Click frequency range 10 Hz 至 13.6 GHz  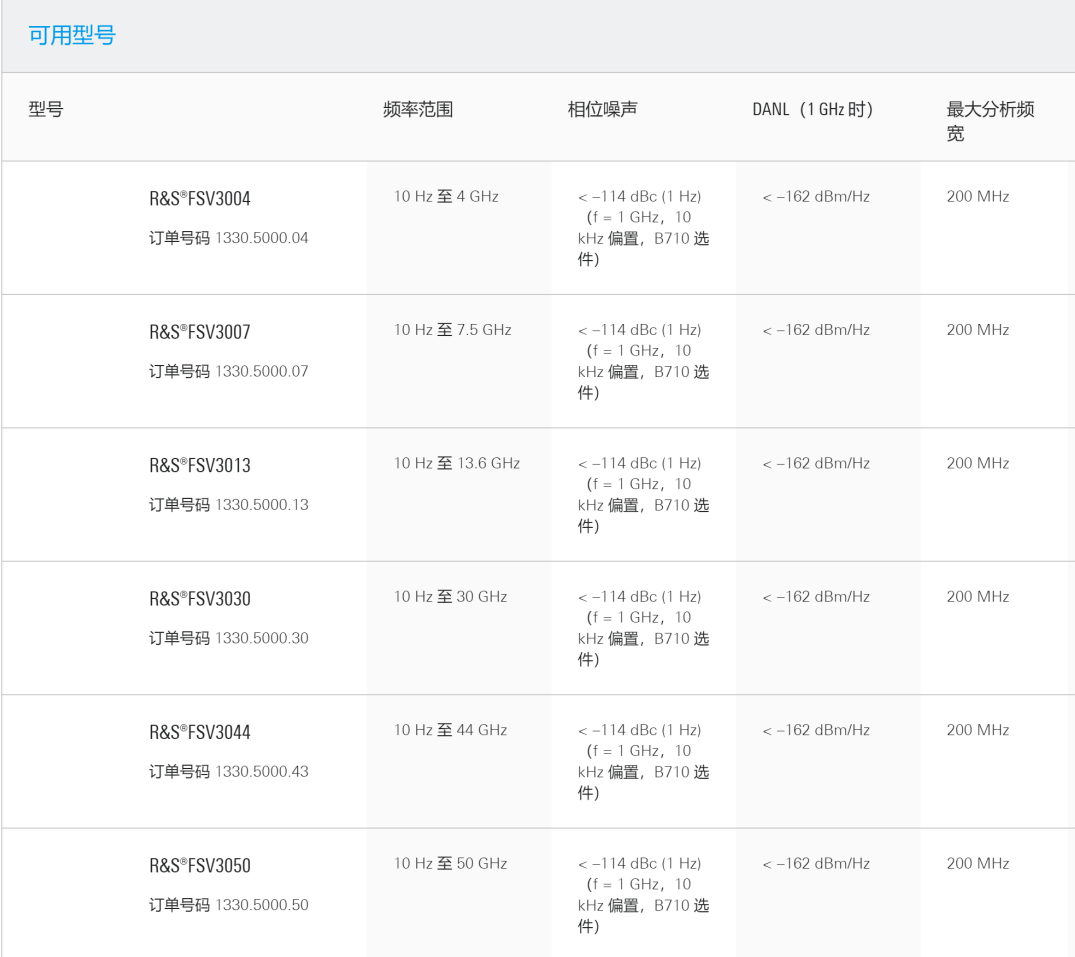(x=457, y=463)
